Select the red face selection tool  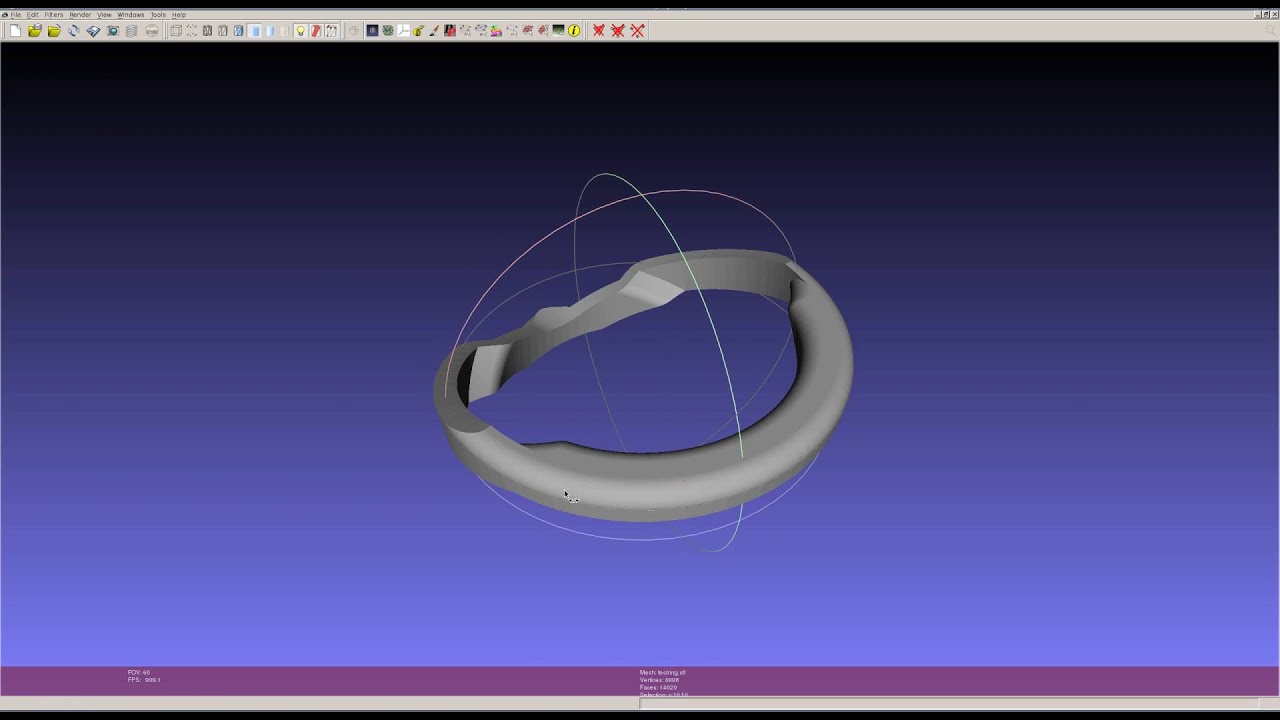527,31
